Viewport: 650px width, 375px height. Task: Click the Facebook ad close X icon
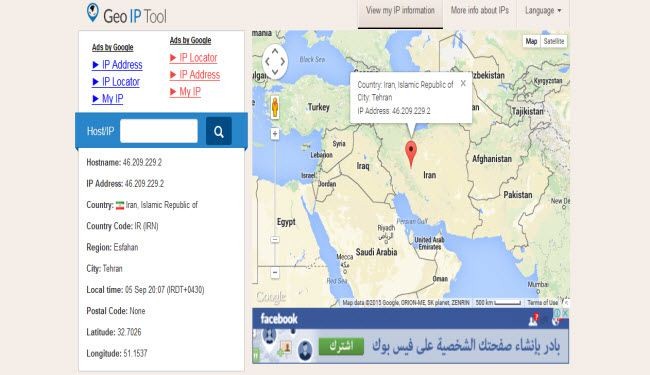[565, 313]
